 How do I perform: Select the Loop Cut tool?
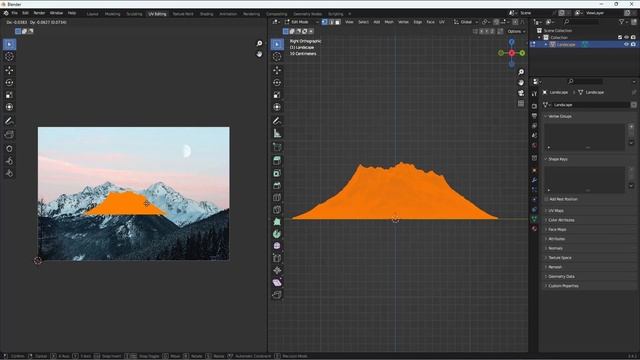point(277,198)
